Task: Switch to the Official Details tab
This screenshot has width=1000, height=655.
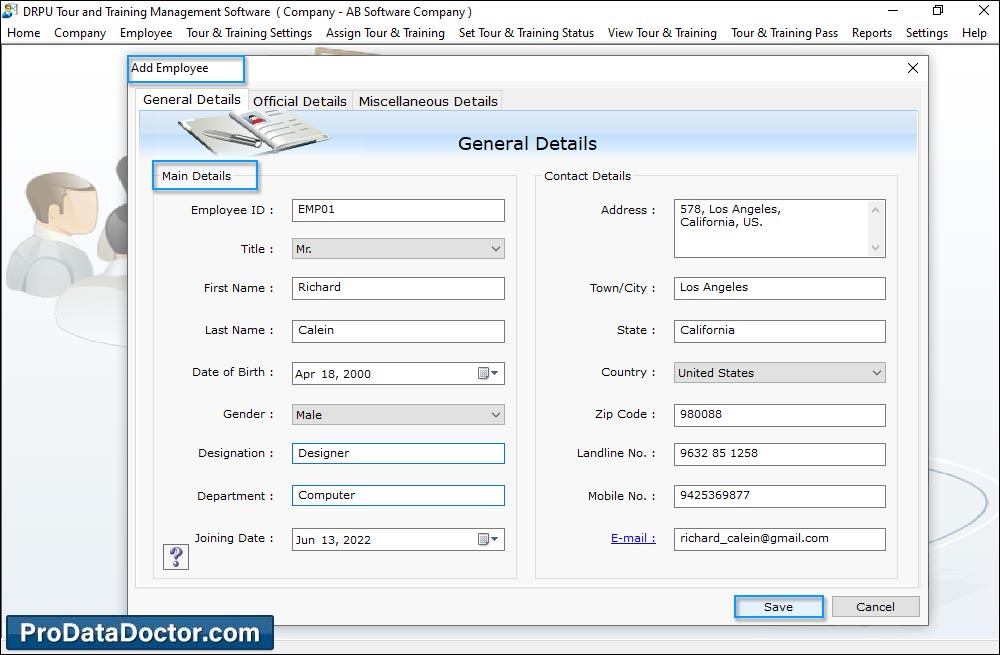Action: point(300,101)
